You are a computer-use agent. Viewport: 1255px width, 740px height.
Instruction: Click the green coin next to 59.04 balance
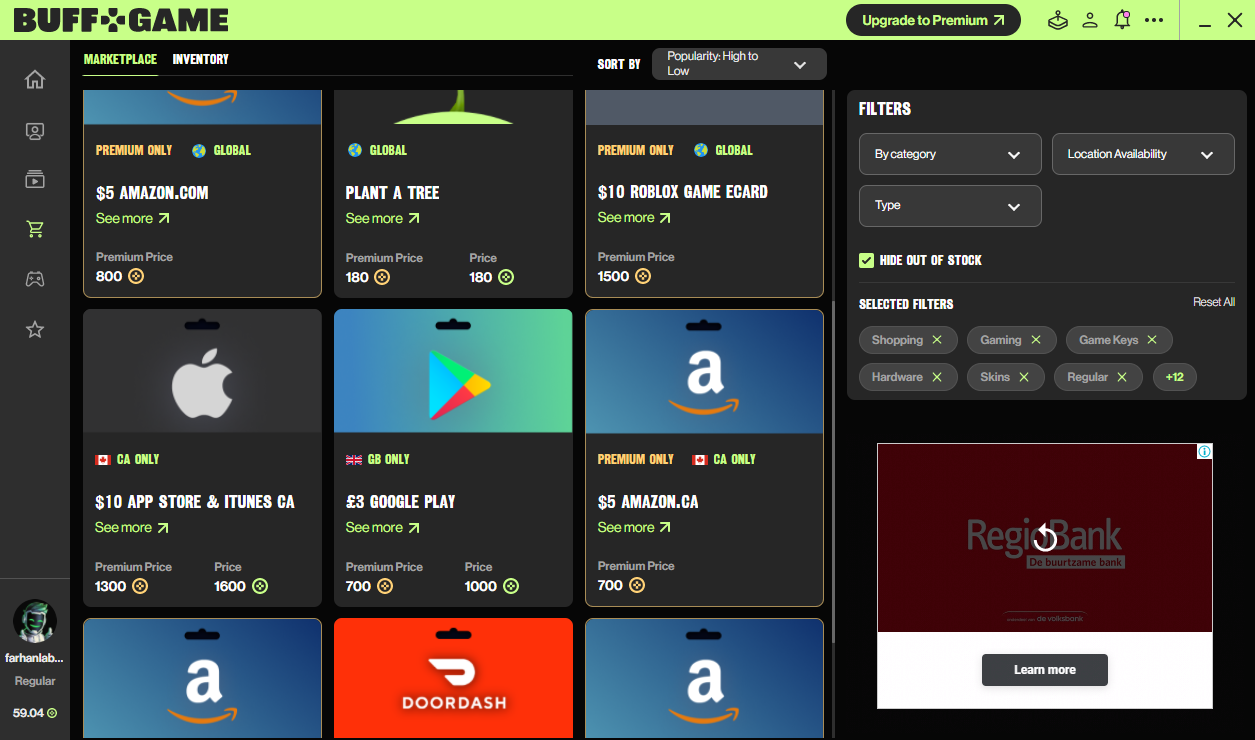point(52,713)
